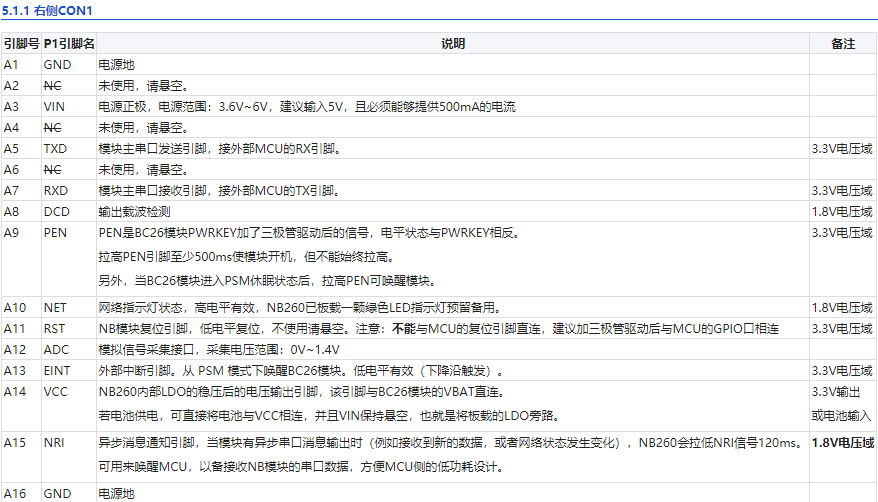878x502 pixels.
Task: Select the VIN pin name
Action: pyautogui.click(x=54, y=107)
